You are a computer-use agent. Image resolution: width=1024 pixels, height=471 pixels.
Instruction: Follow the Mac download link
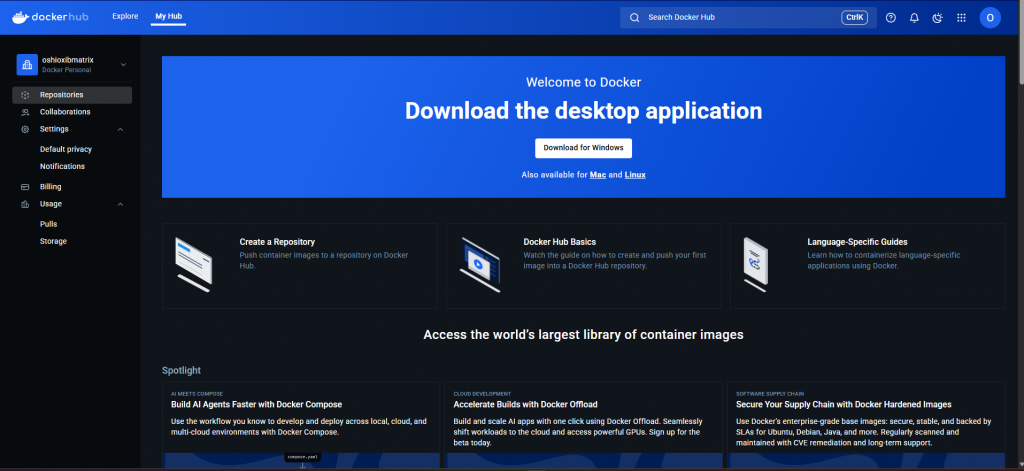tap(598, 175)
